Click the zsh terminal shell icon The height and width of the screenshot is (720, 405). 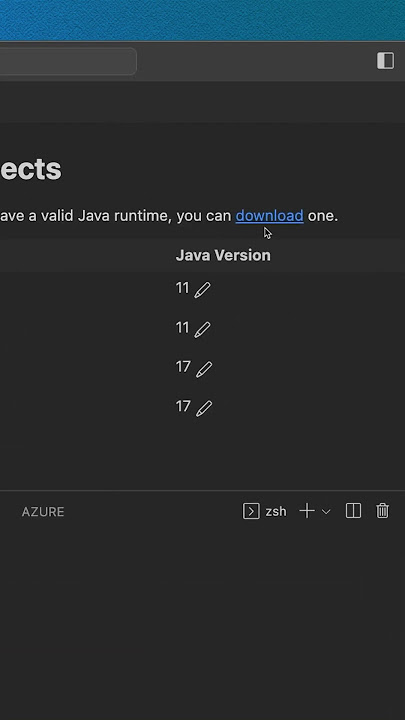pyautogui.click(x=251, y=511)
